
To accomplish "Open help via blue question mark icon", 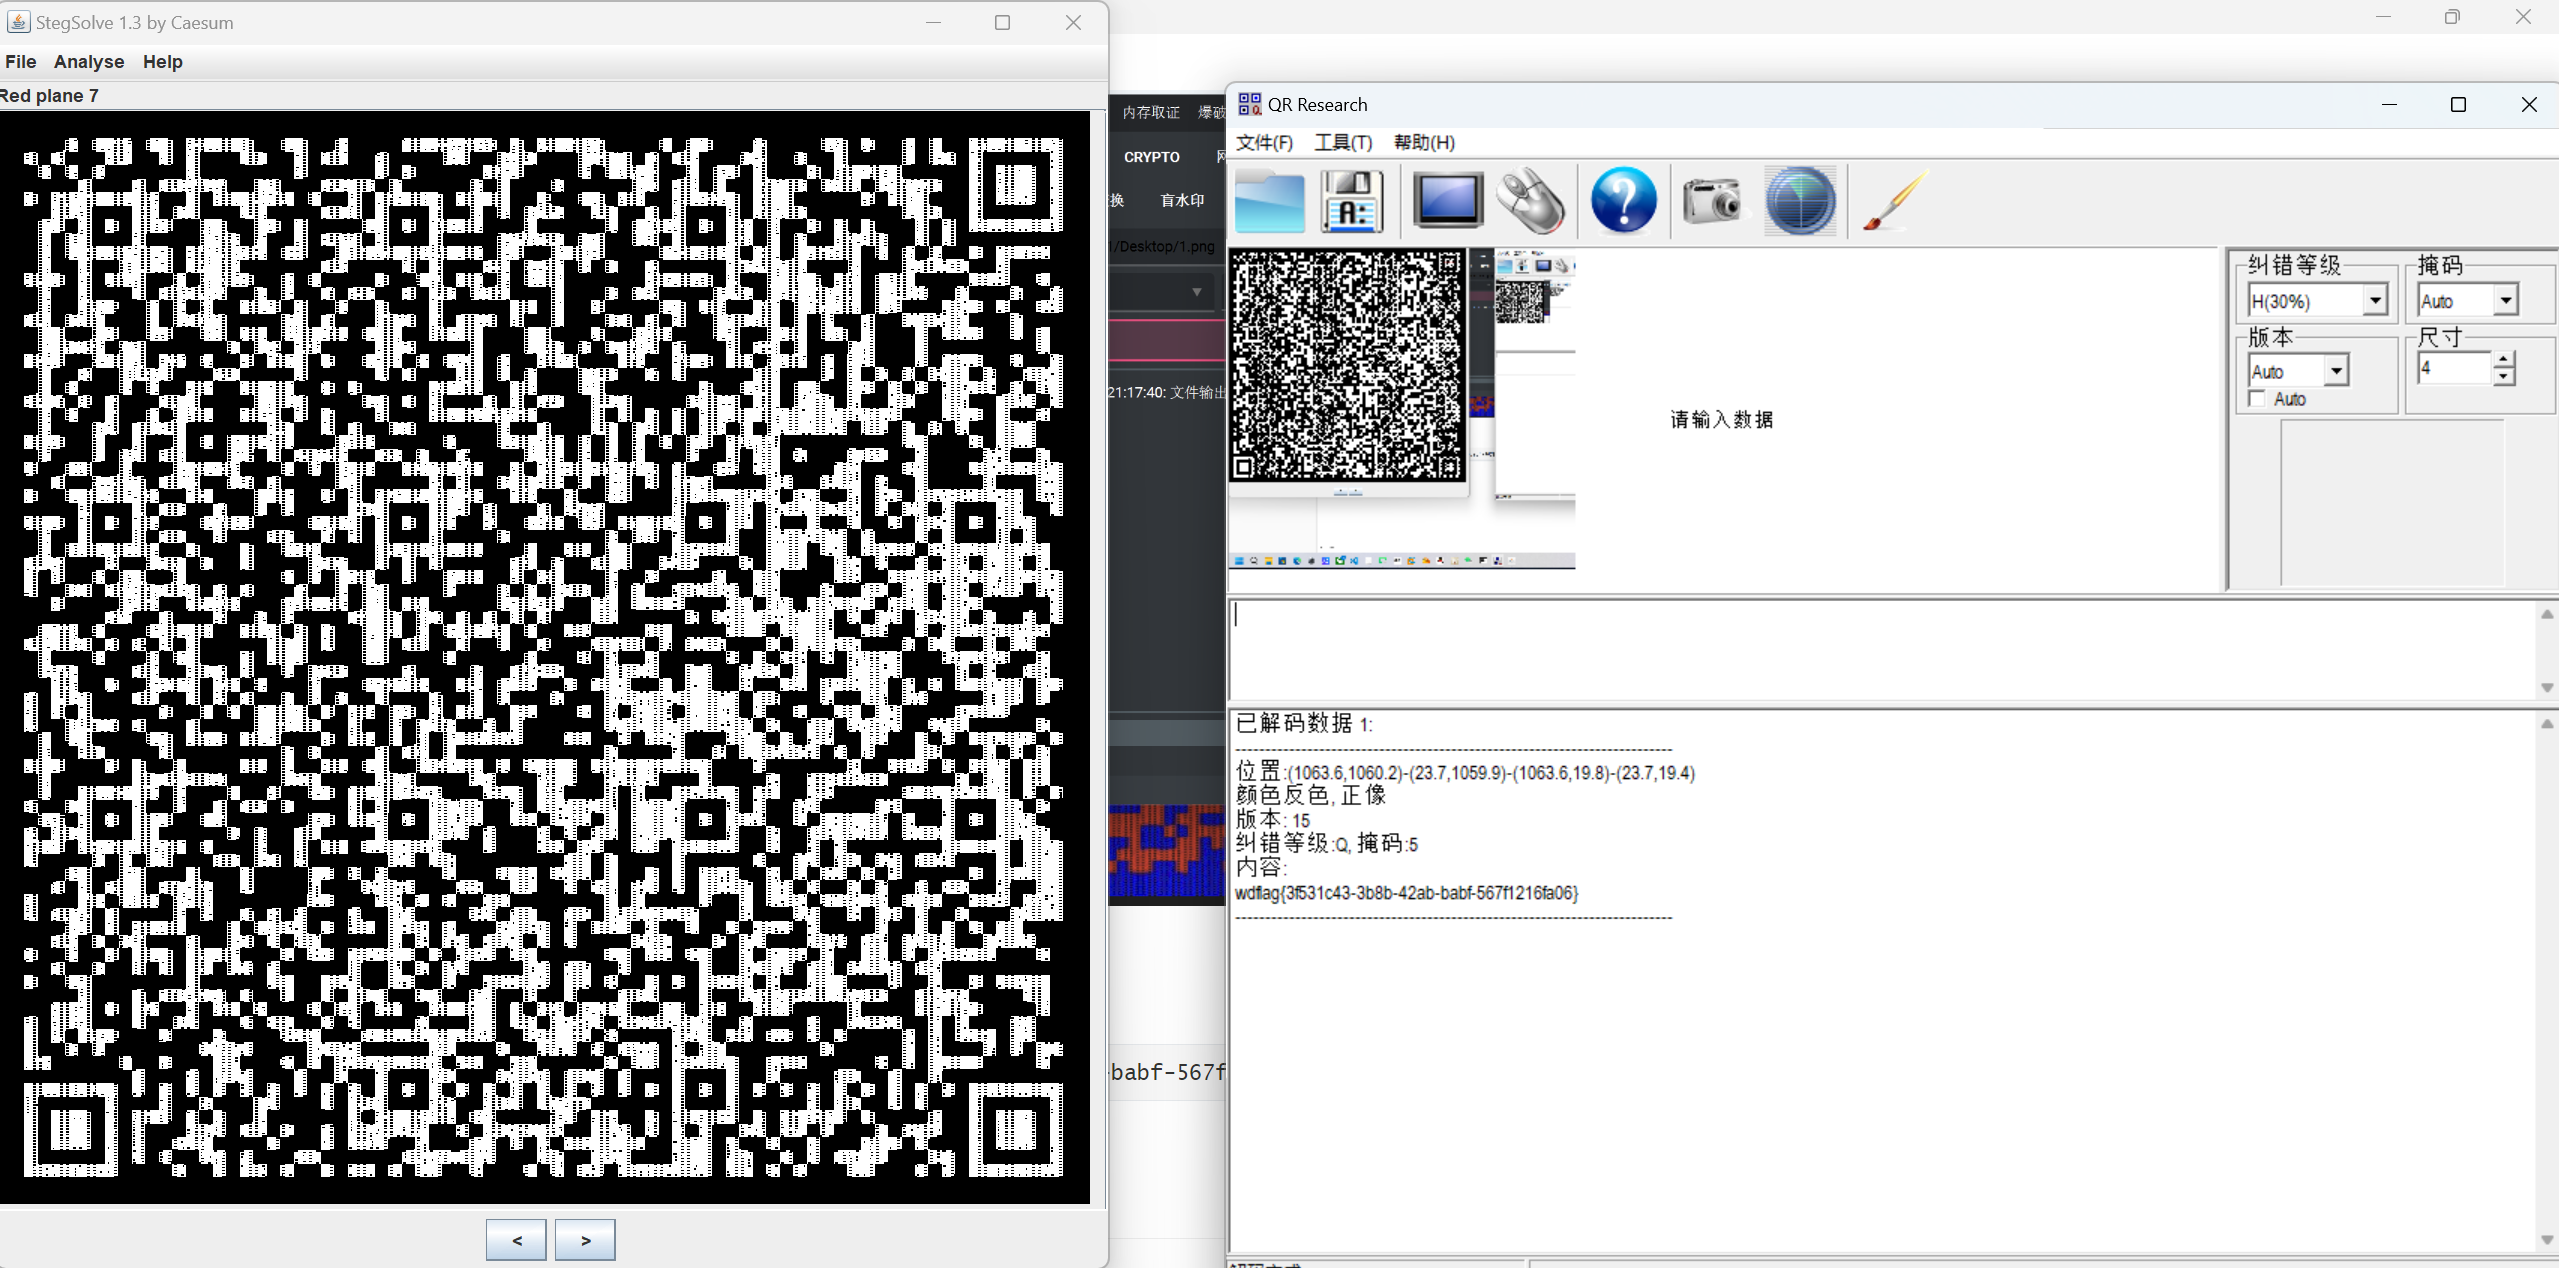I will (1623, 201).
